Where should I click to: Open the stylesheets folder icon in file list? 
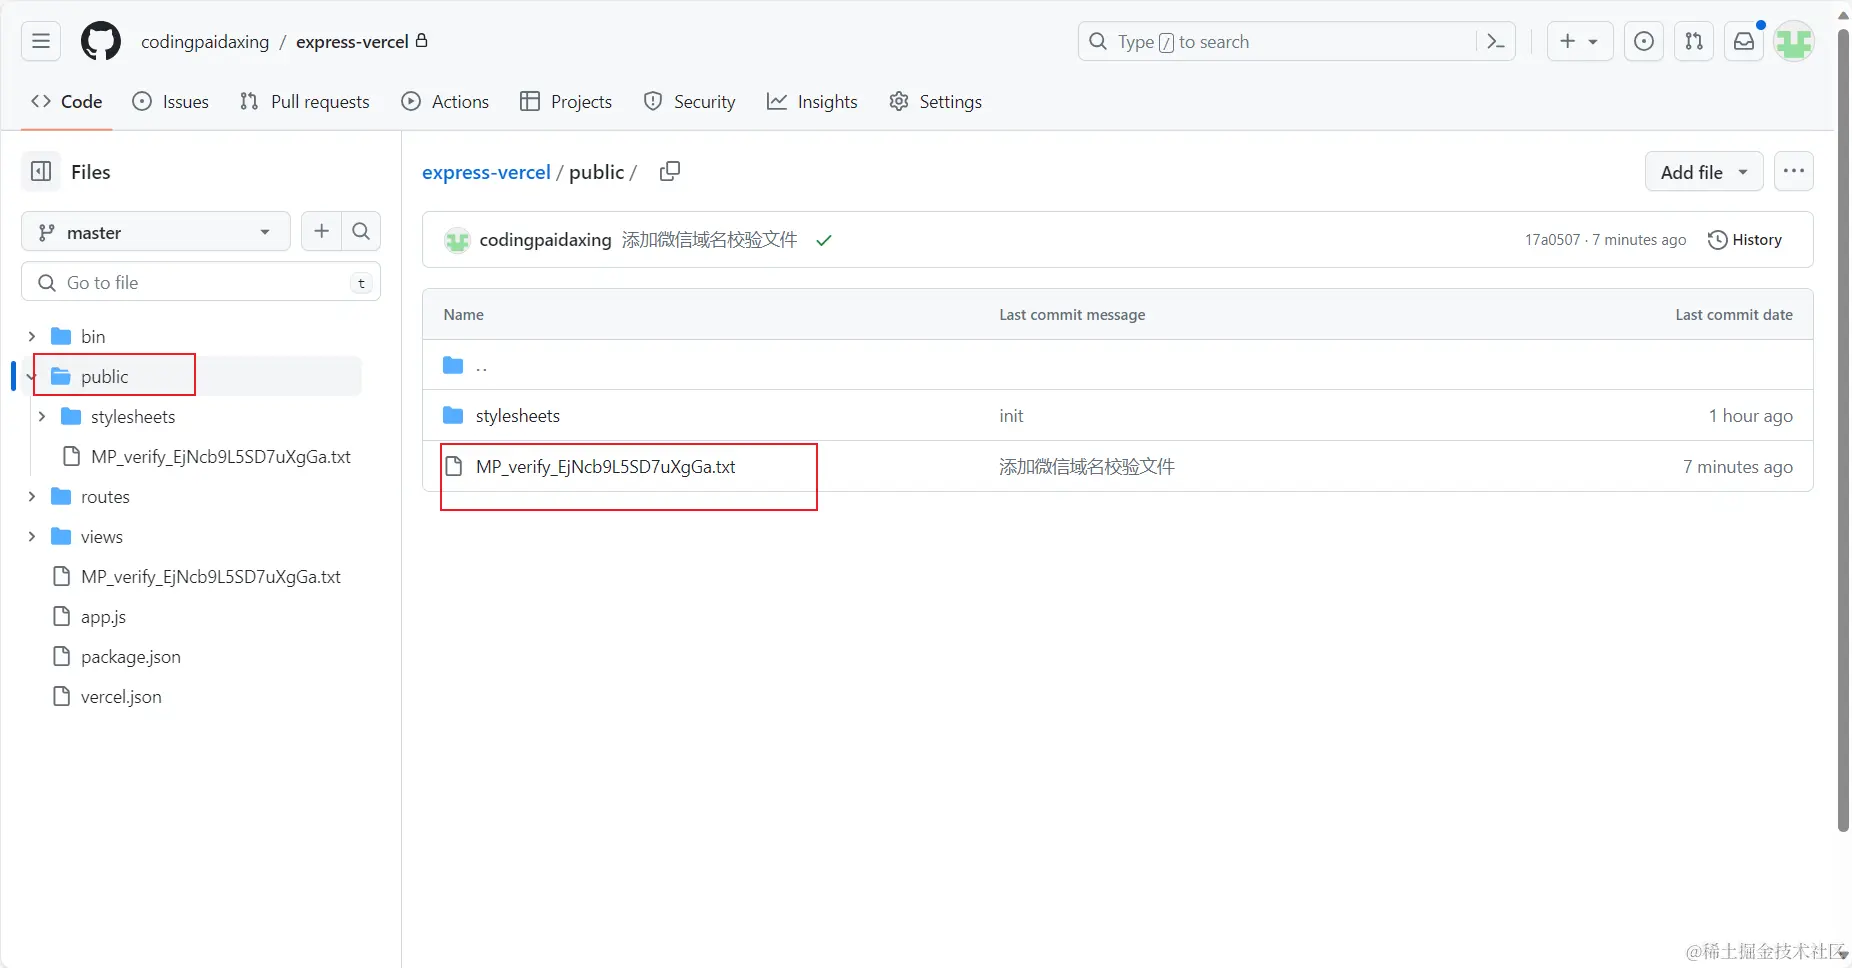[453, 415]
